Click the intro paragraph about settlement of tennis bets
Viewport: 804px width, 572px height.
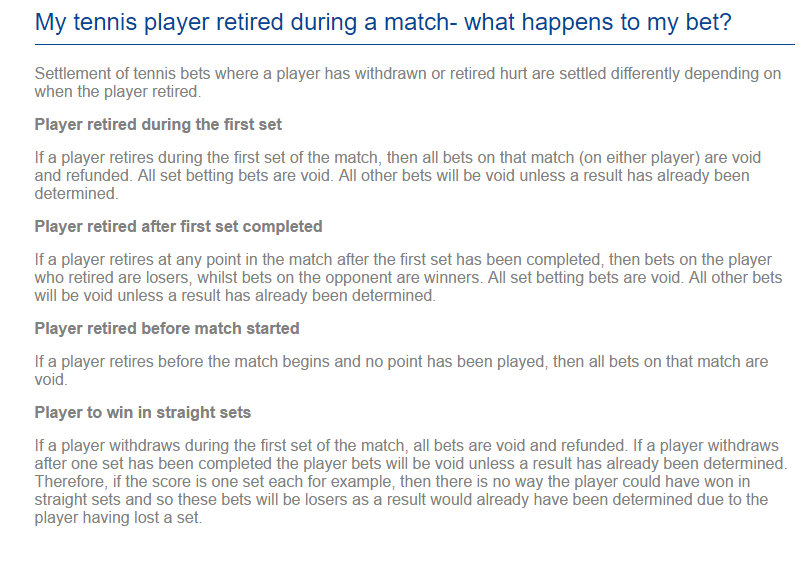408,83
